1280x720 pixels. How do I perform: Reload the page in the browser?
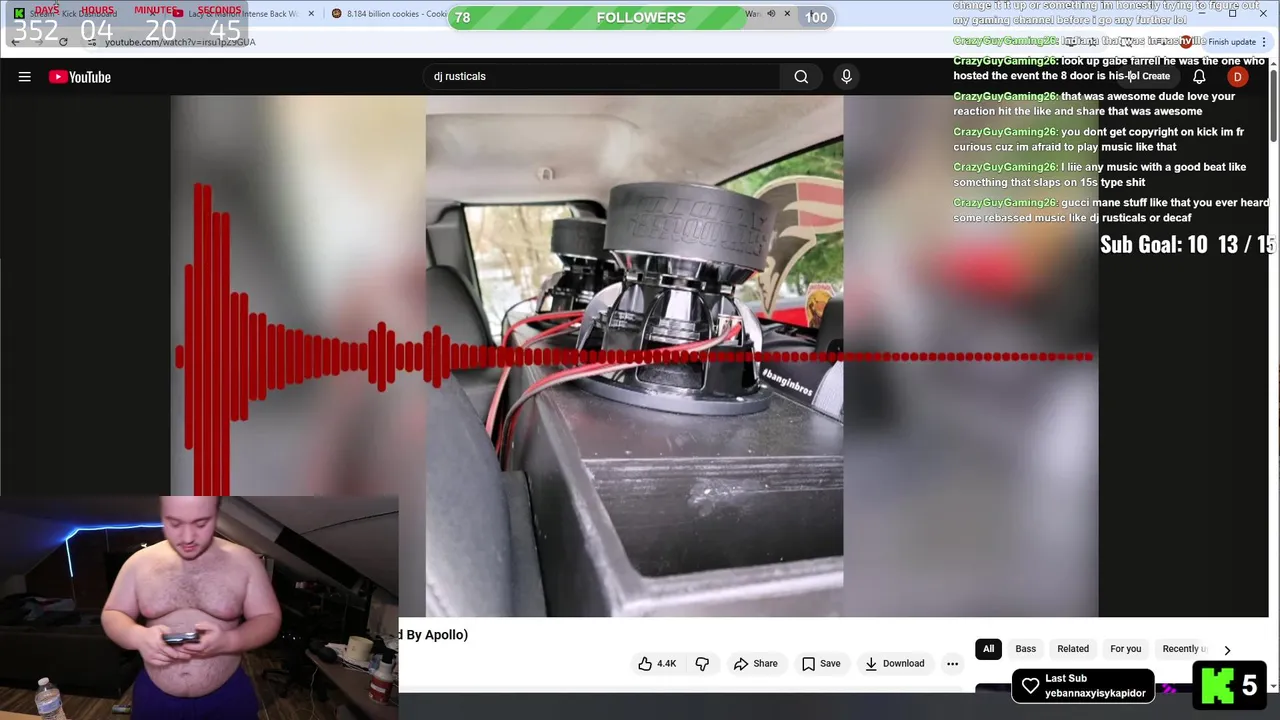click(x=63, y=42)
